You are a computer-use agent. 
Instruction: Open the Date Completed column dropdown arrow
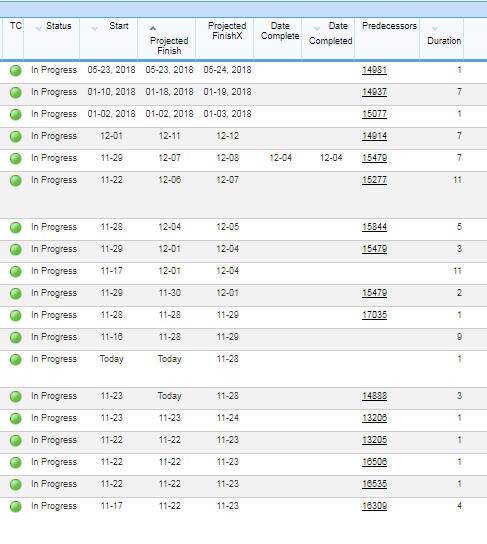click(317, 29)
